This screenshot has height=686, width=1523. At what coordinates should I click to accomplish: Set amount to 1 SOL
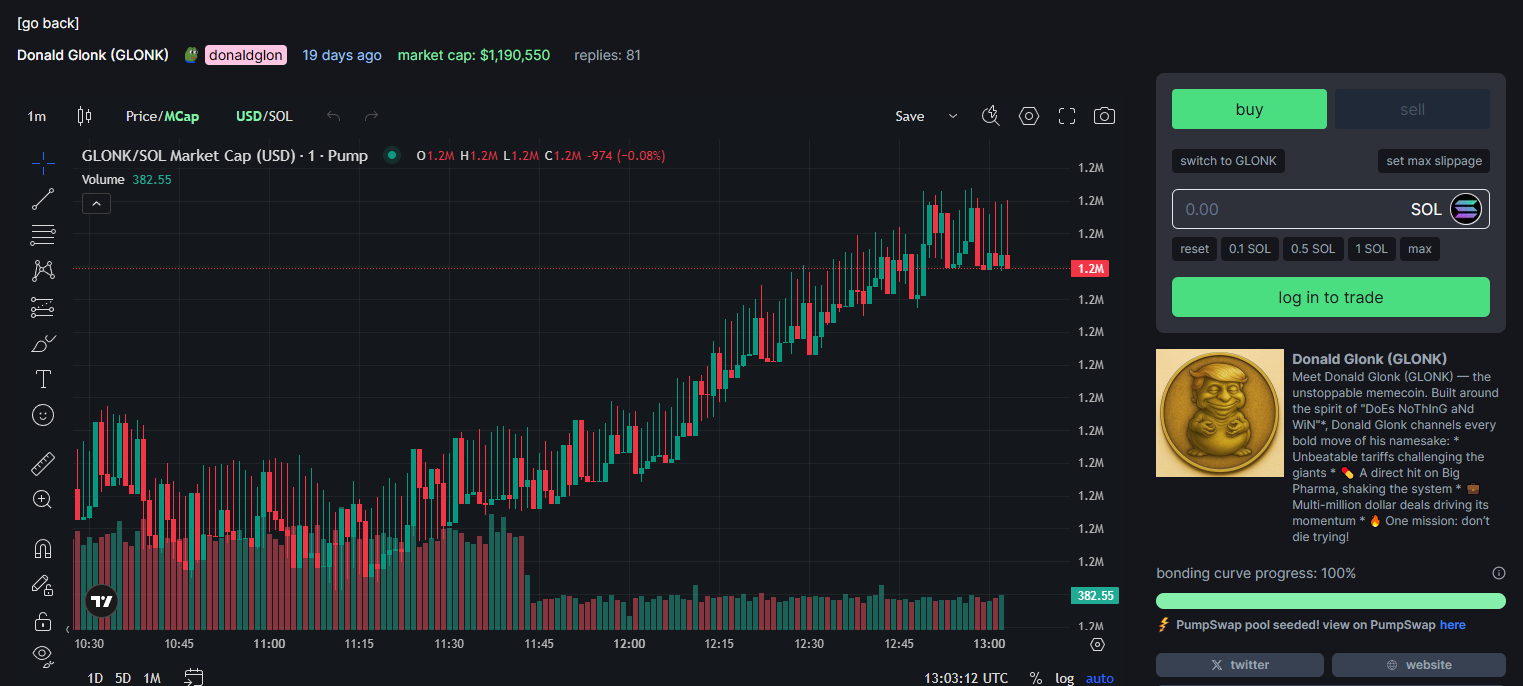click(x=1371, y=249)
